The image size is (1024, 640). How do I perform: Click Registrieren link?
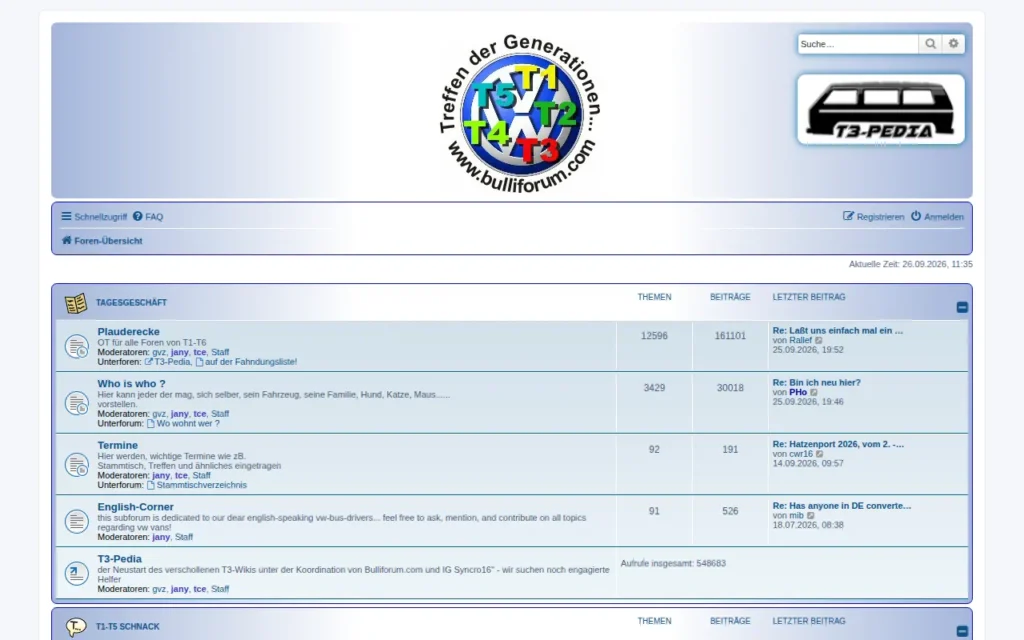[873, 216]
